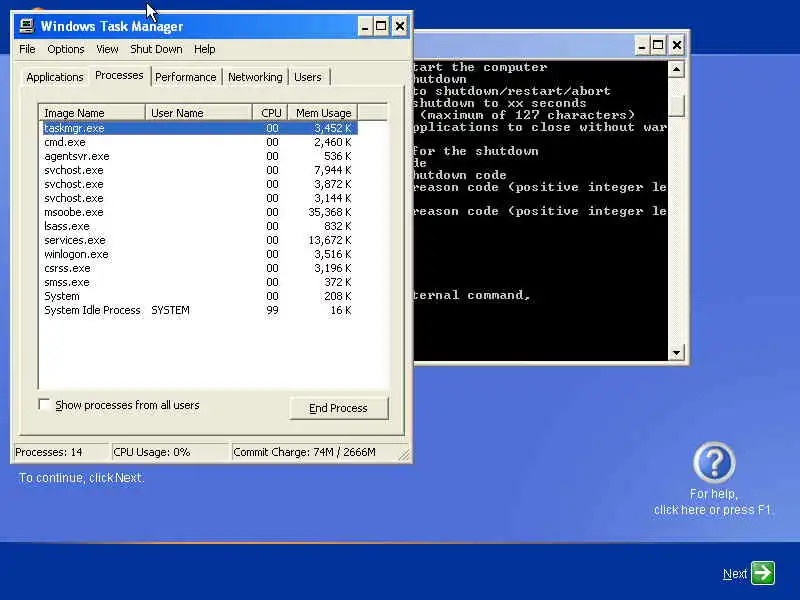Minimize the command prompt window
800x600 pixels.
tap(642, 45)
